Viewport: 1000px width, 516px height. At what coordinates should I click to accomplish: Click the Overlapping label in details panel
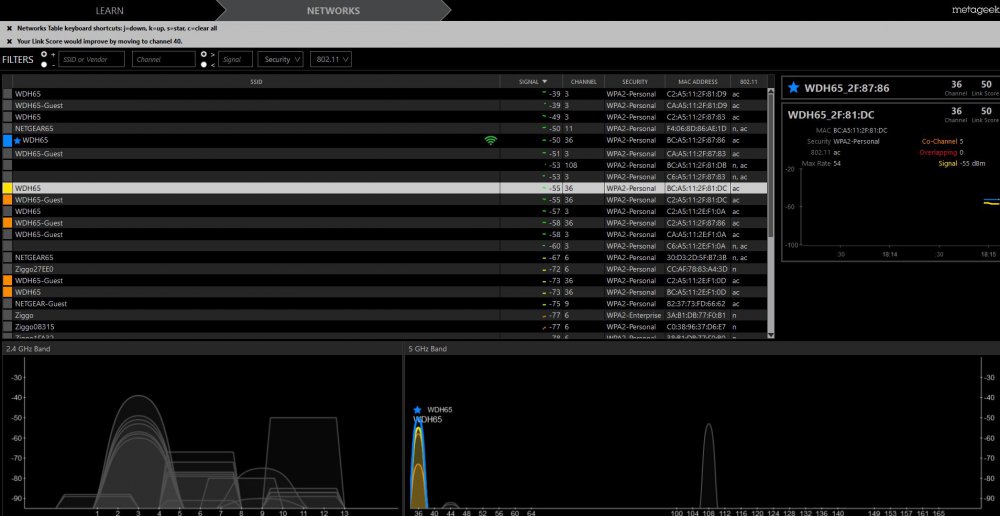tap(939, 153)
